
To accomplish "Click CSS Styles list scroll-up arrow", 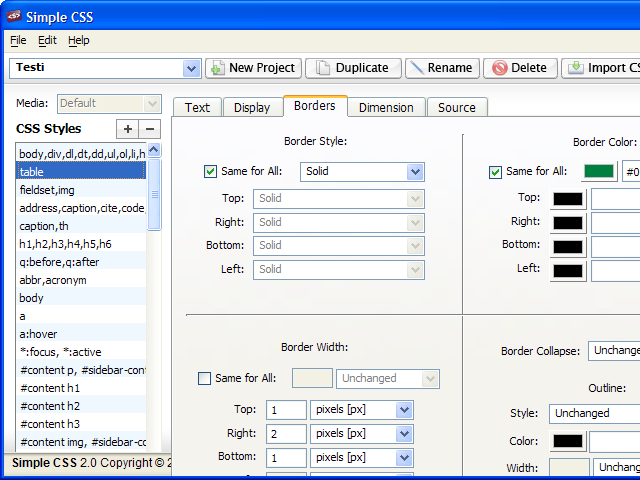I will 154,150.
